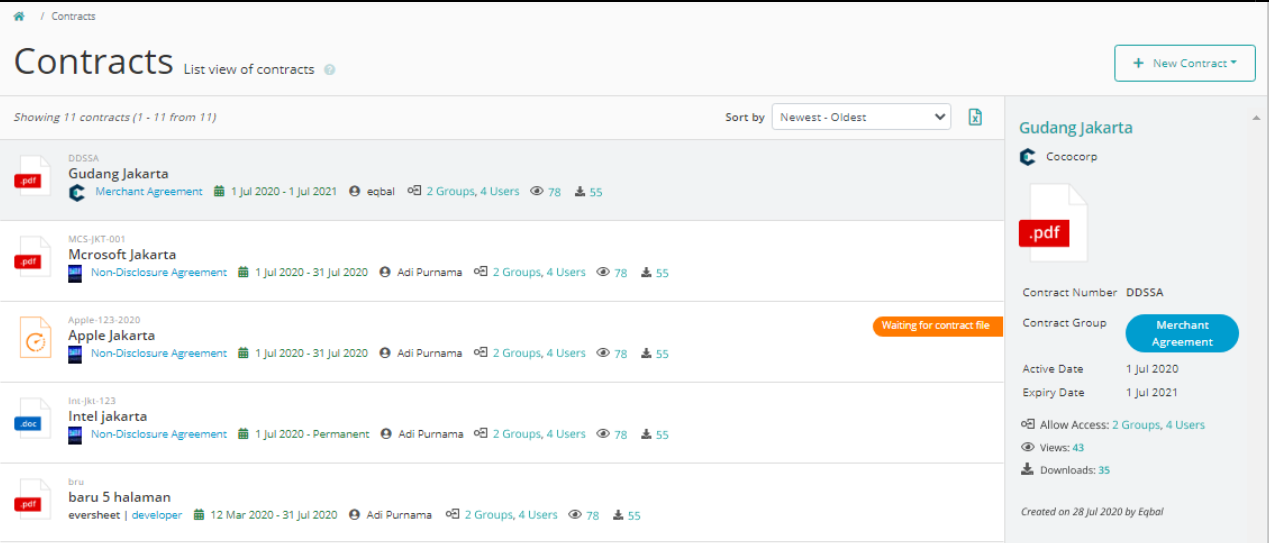The image size is (1269, 543).
Task: Open Intel jakarta doc file icon
Action: pyautogui.click(x=32, y=420)
